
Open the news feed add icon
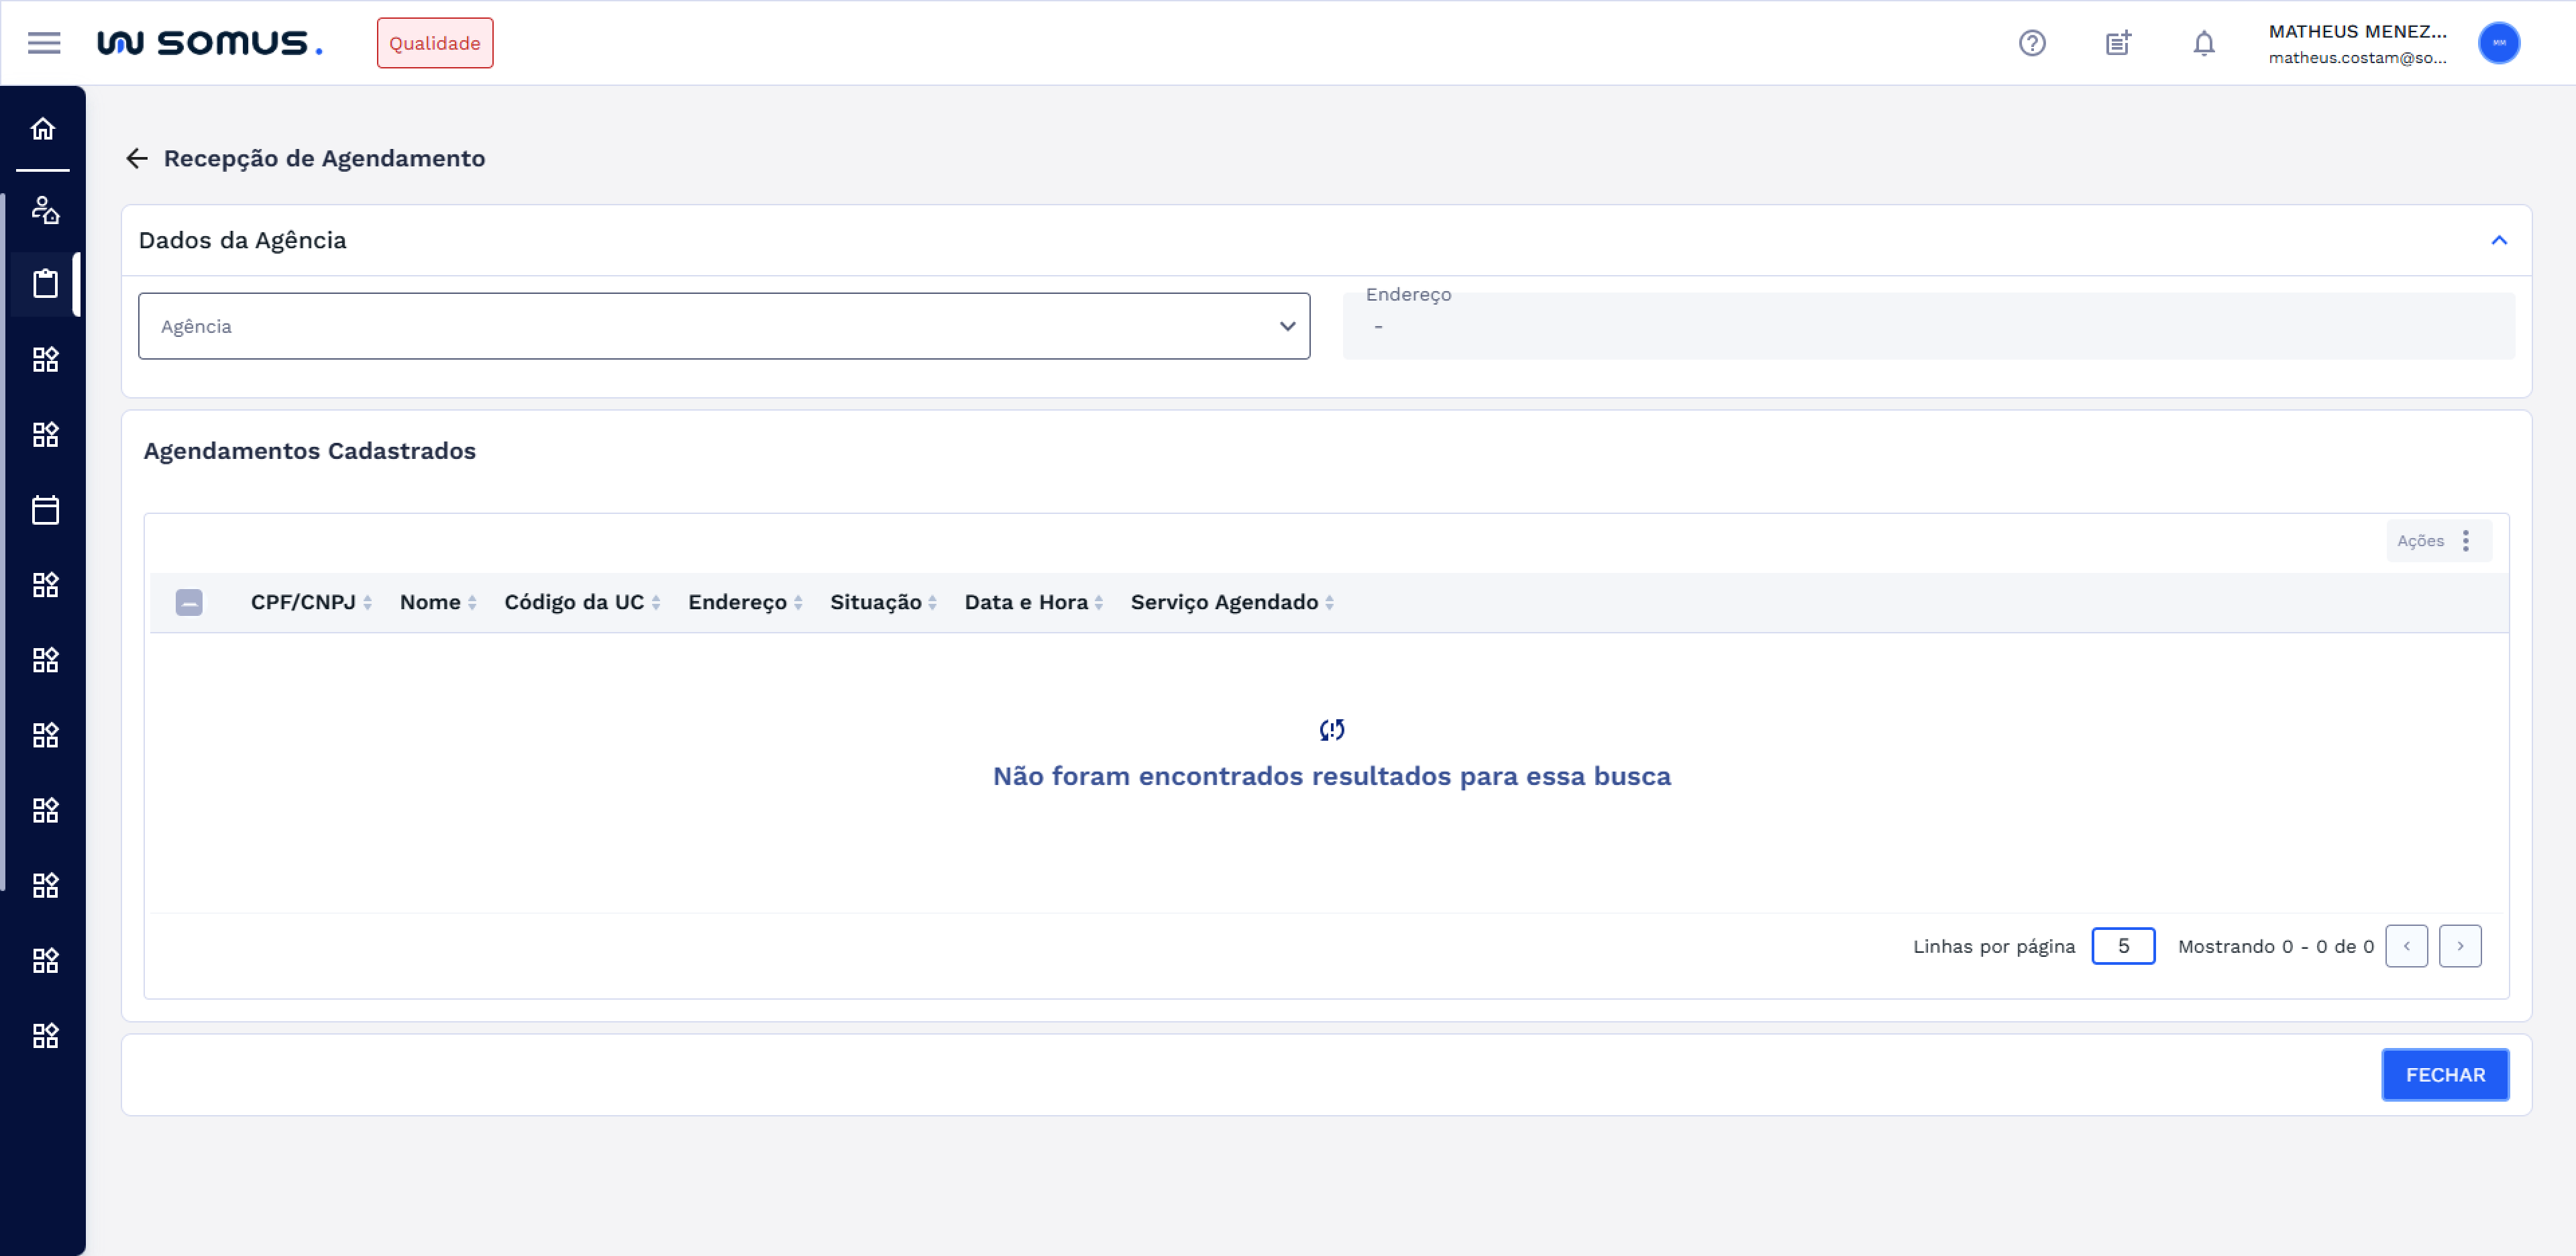[2118, 43]
